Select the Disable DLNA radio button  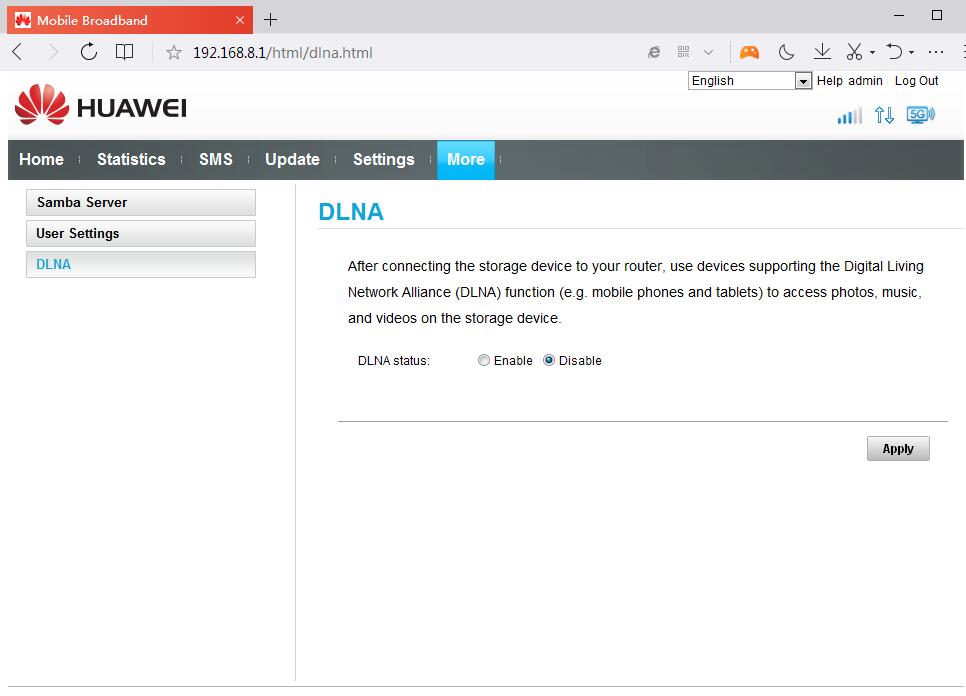tap(549, 361)
